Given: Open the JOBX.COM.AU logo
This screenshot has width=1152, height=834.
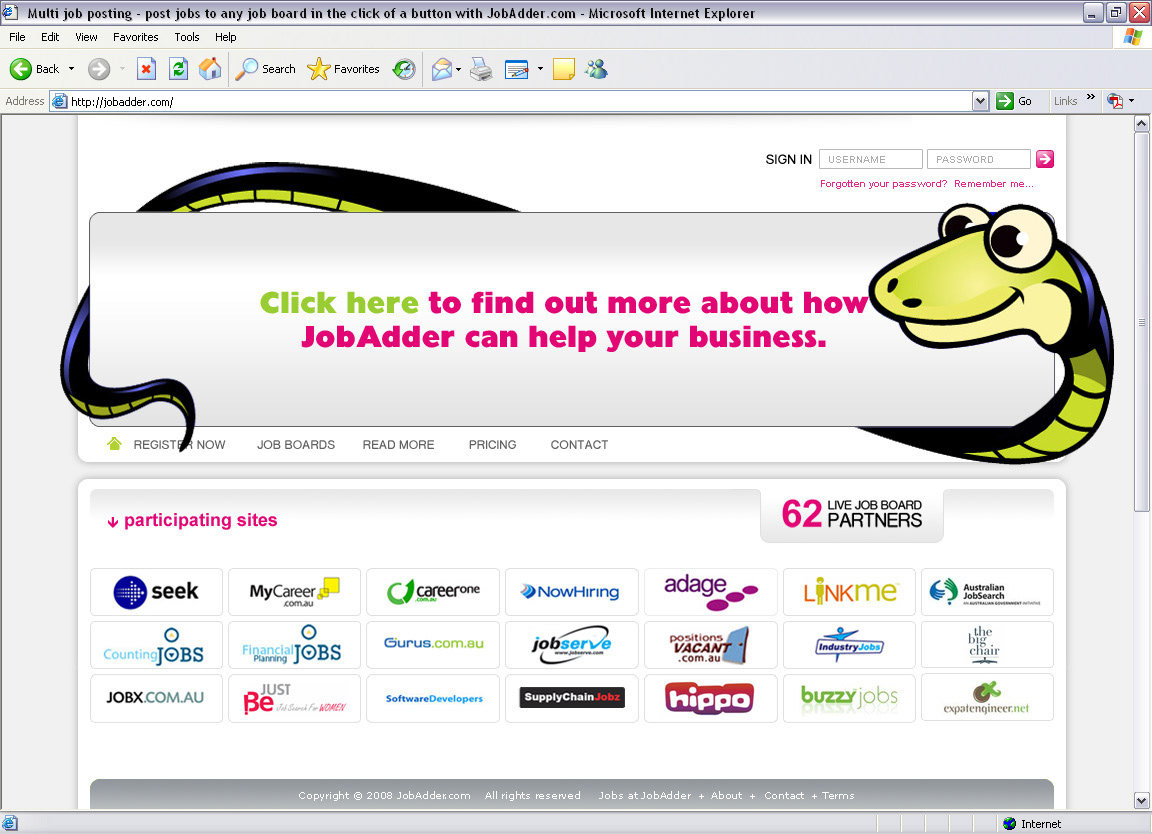Looking at the screenshot, I should pyautogui.click(x=156, y=698).
